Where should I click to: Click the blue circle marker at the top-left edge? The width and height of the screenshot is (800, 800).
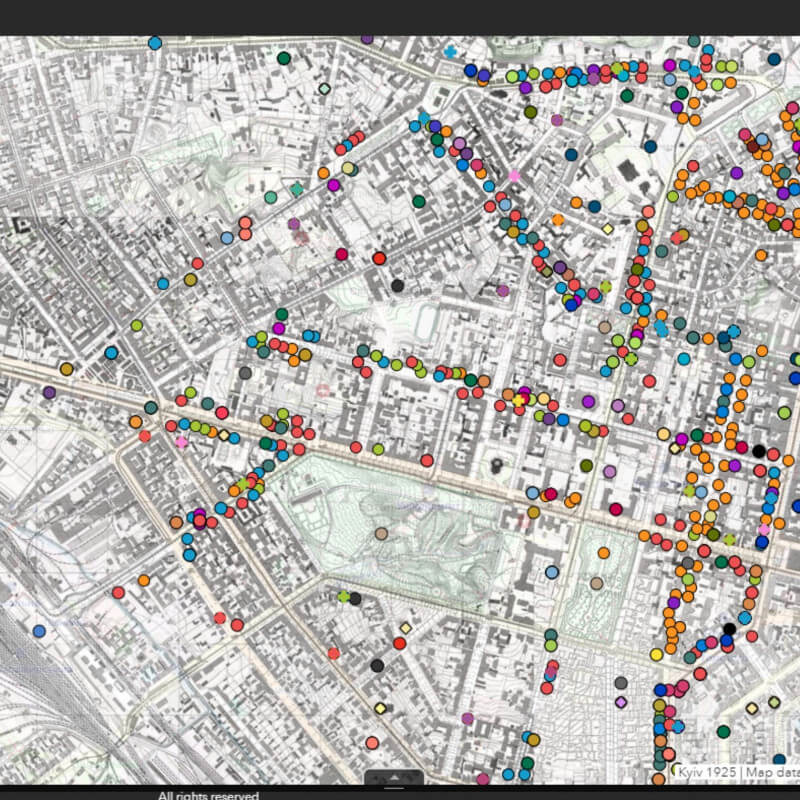[x=154, y=43]
